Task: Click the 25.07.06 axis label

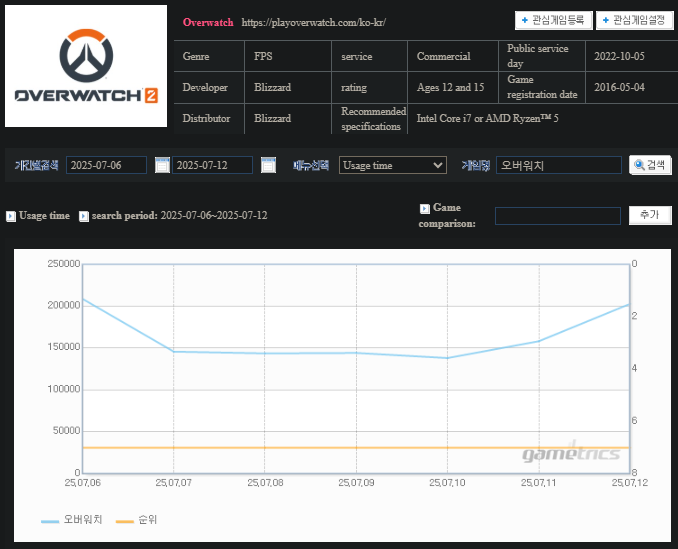Action: pyautogui.click(x=83, y=483)
